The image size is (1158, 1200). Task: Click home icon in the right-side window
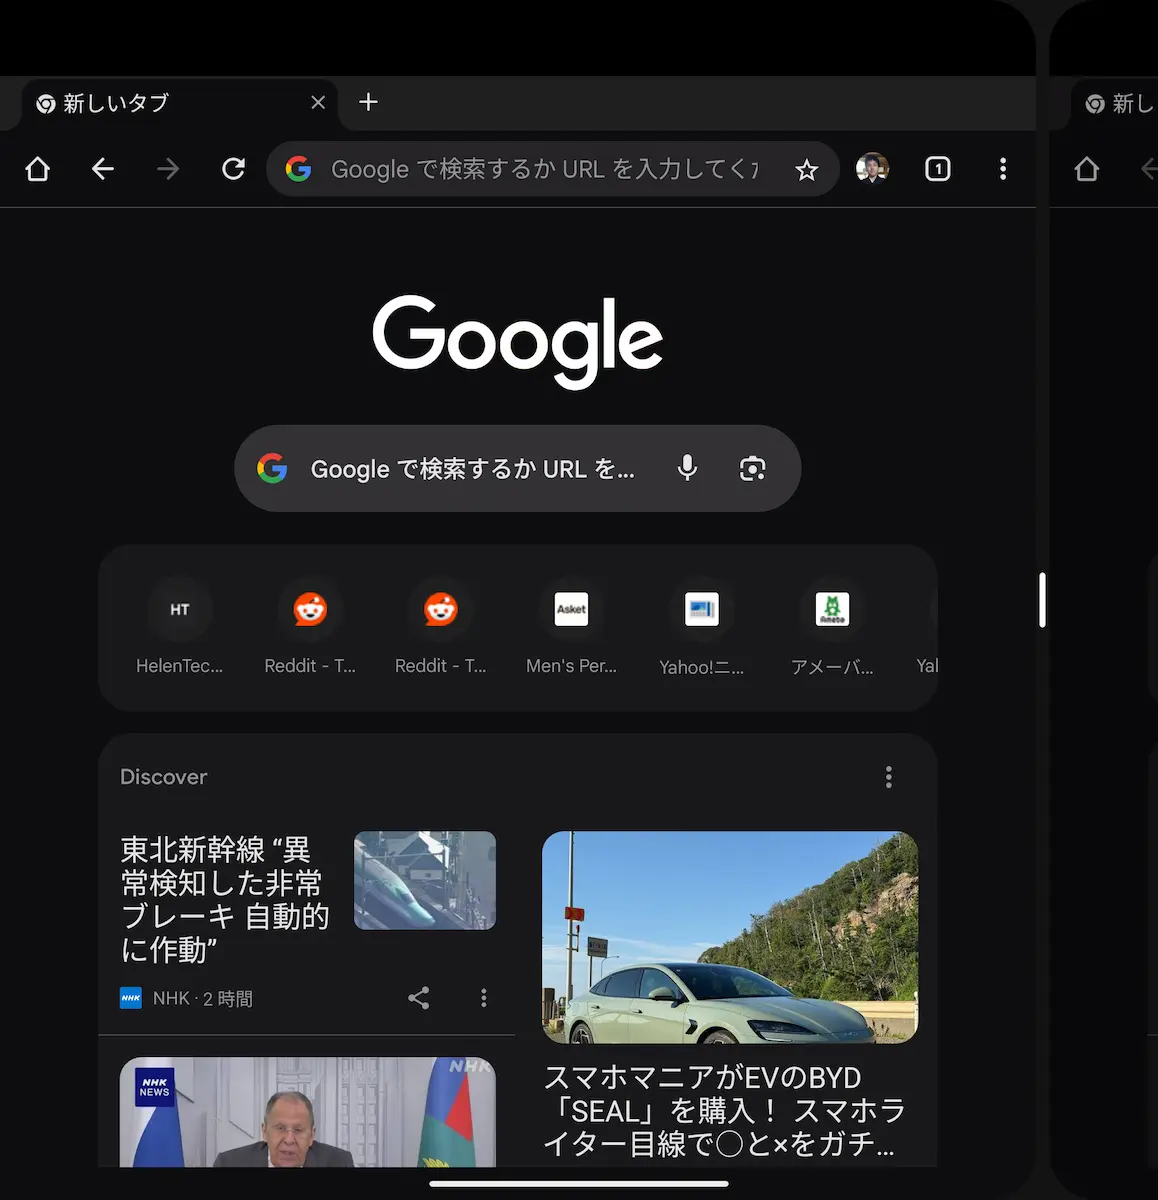click(1087, 169)
